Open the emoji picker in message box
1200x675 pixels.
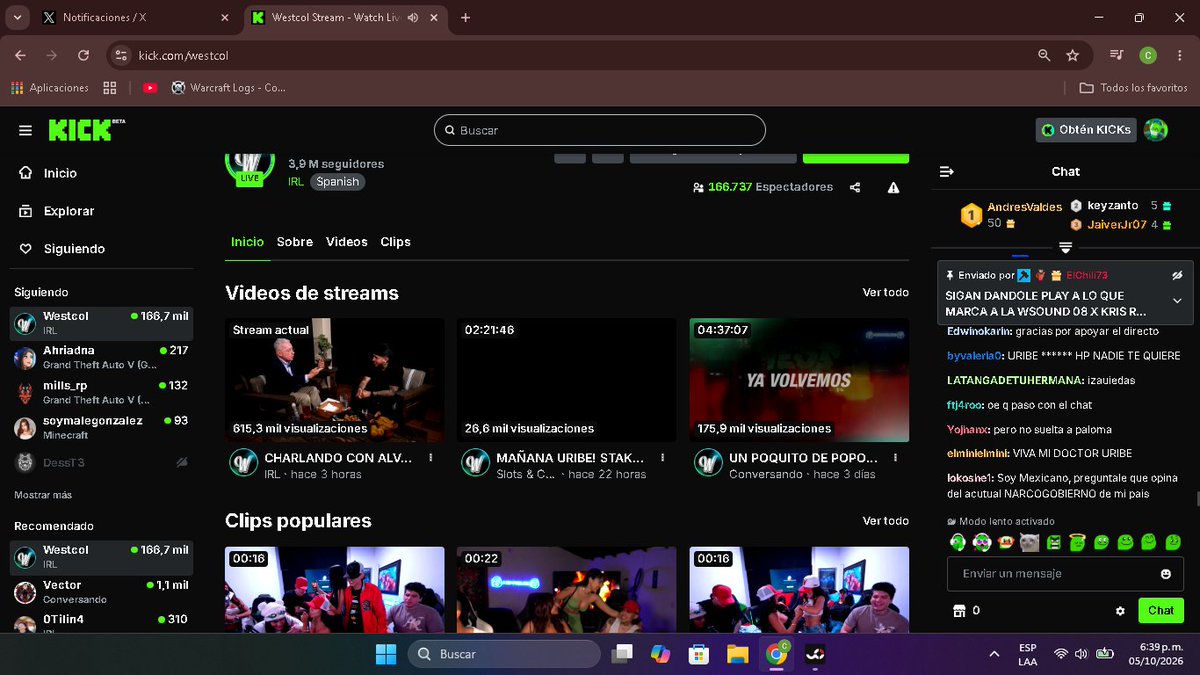(1166, 574)
